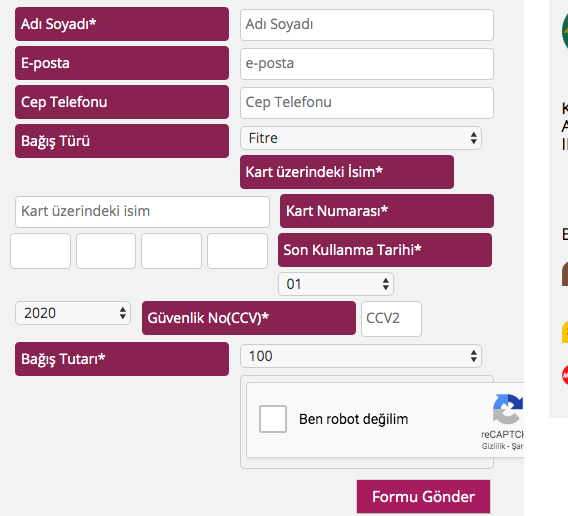
Task: Open the Bağış Türü Fitre dropdown
Action: click(361, 138)
